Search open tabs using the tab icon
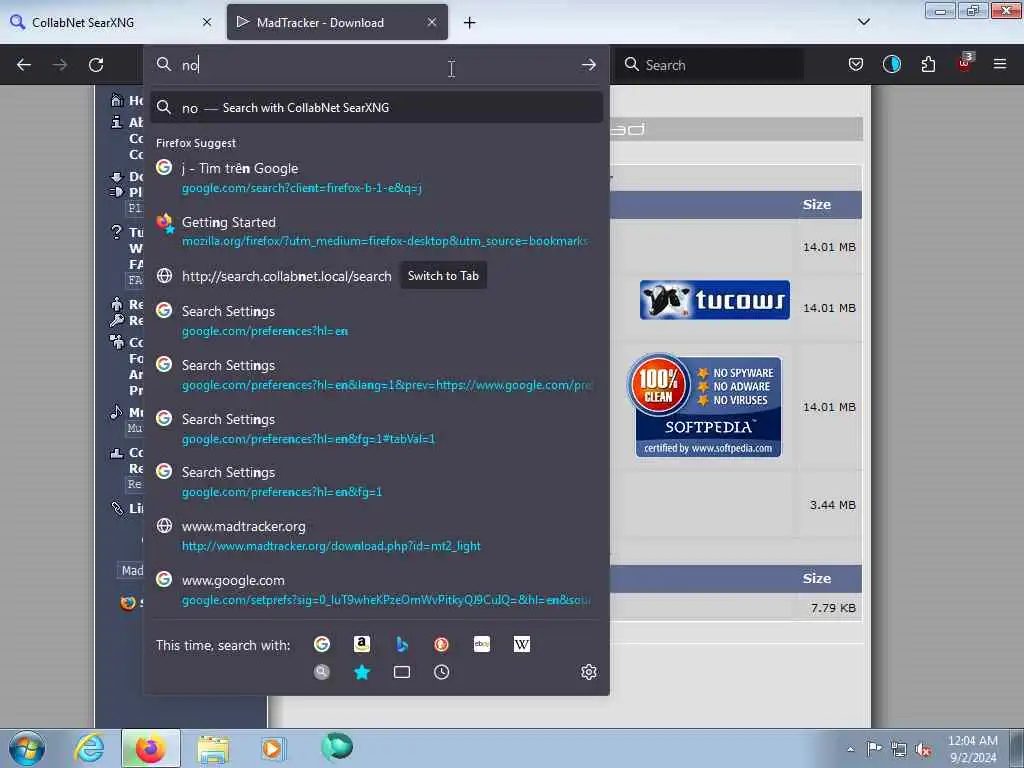The height and width of the screenshot is (768, 1024). click(x=402, y=672)
